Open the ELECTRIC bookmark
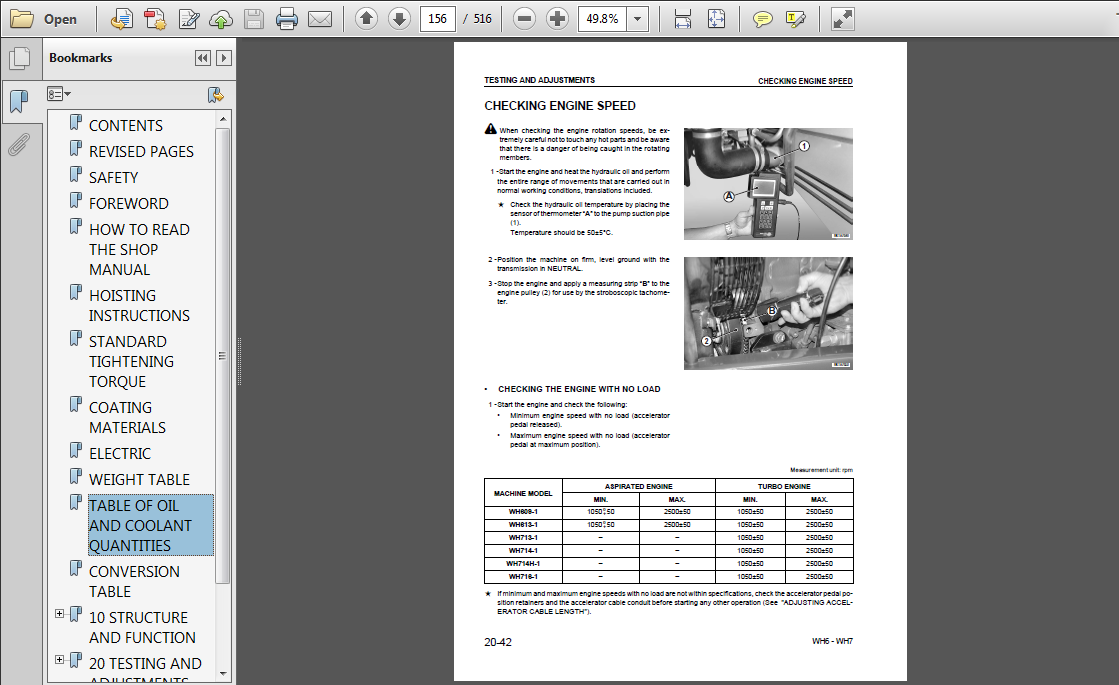 tap(120, 454)
